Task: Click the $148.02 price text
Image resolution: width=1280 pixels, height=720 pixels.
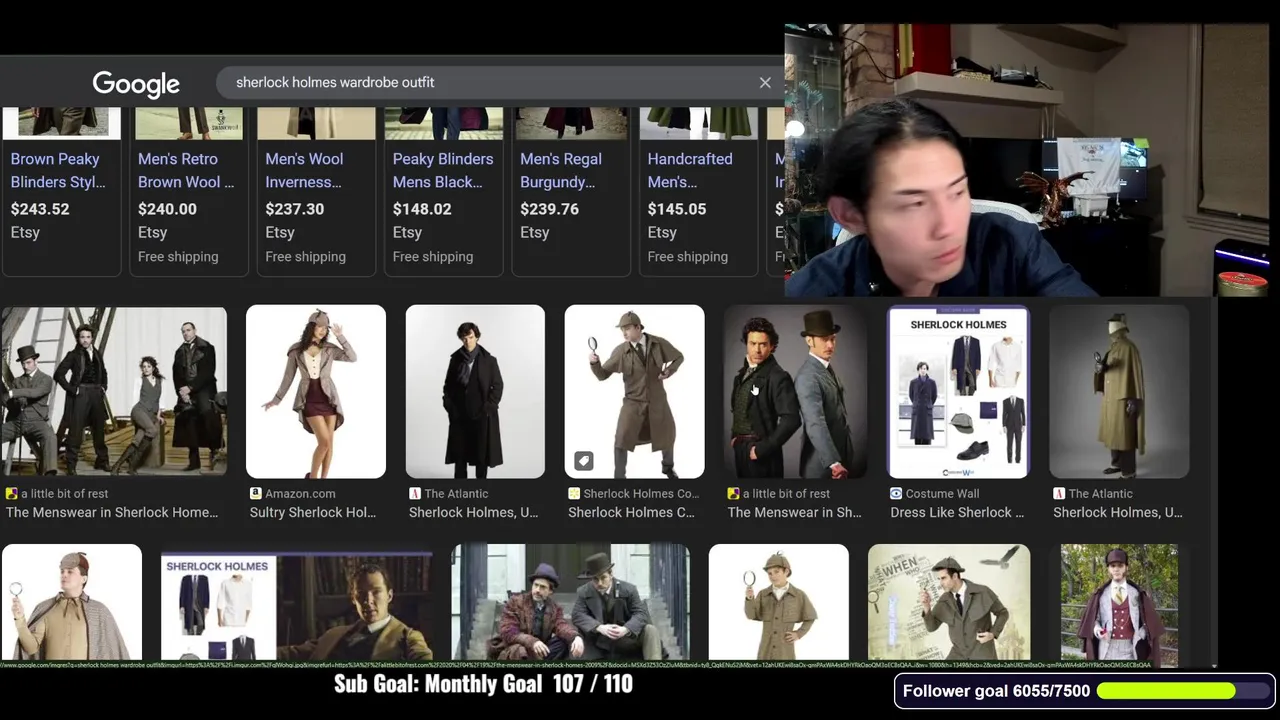Action: pyautogui.click(x=422, y=209)
